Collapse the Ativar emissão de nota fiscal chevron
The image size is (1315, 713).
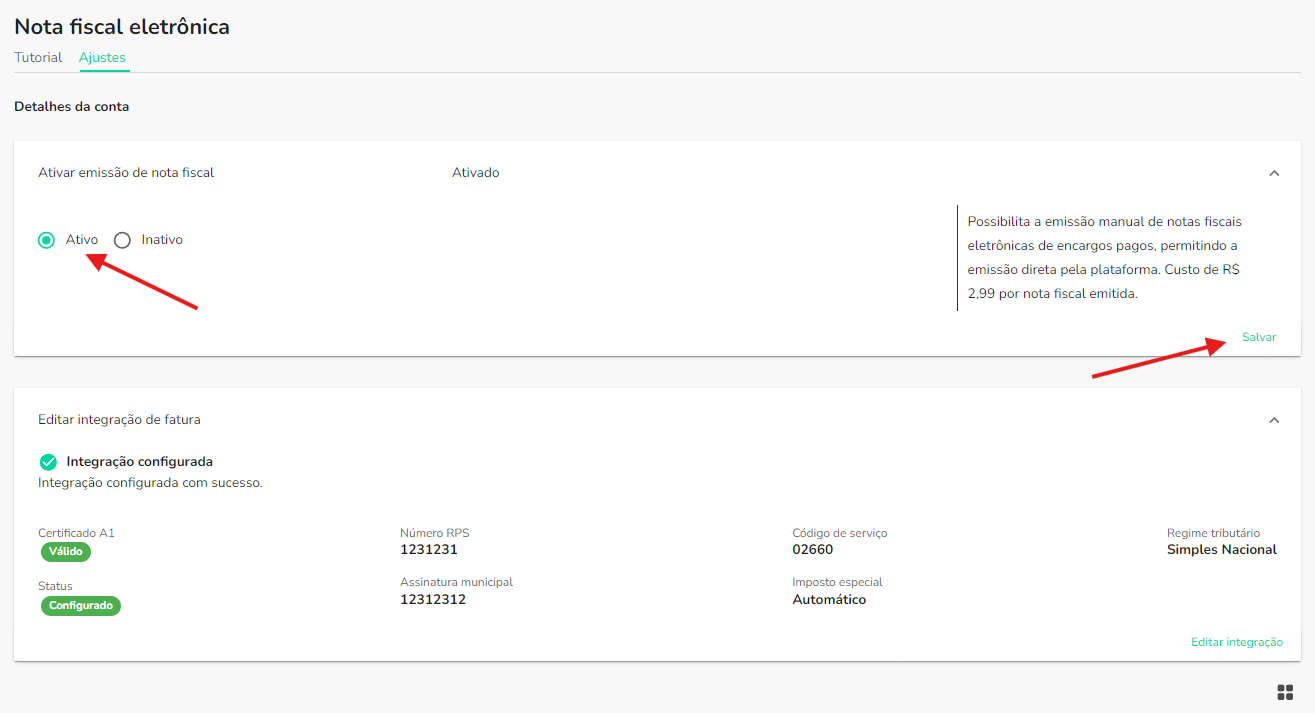[x=1274, y=173]
